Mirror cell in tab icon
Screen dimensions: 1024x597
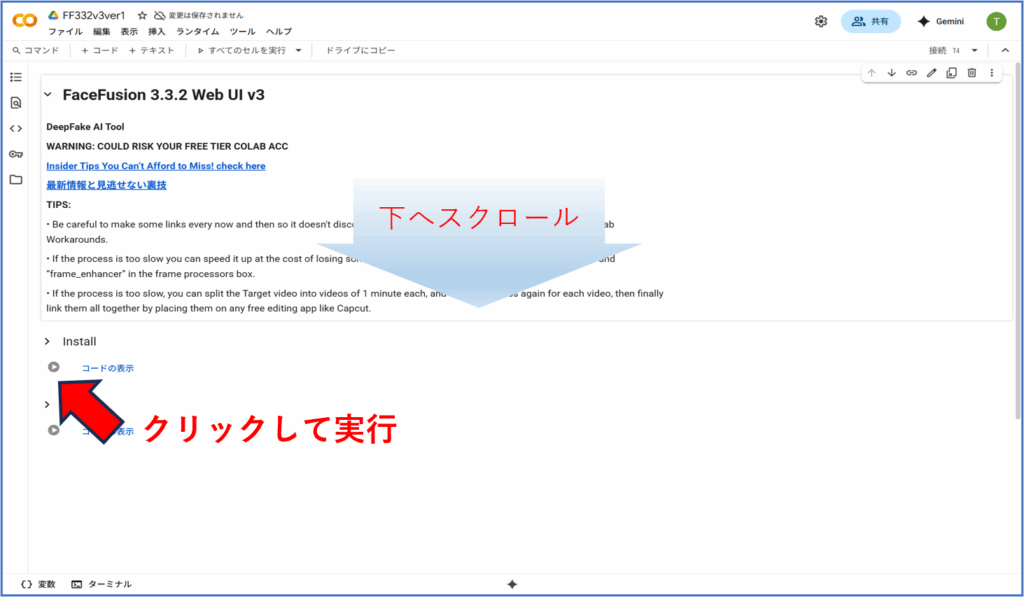coord(952,73)
